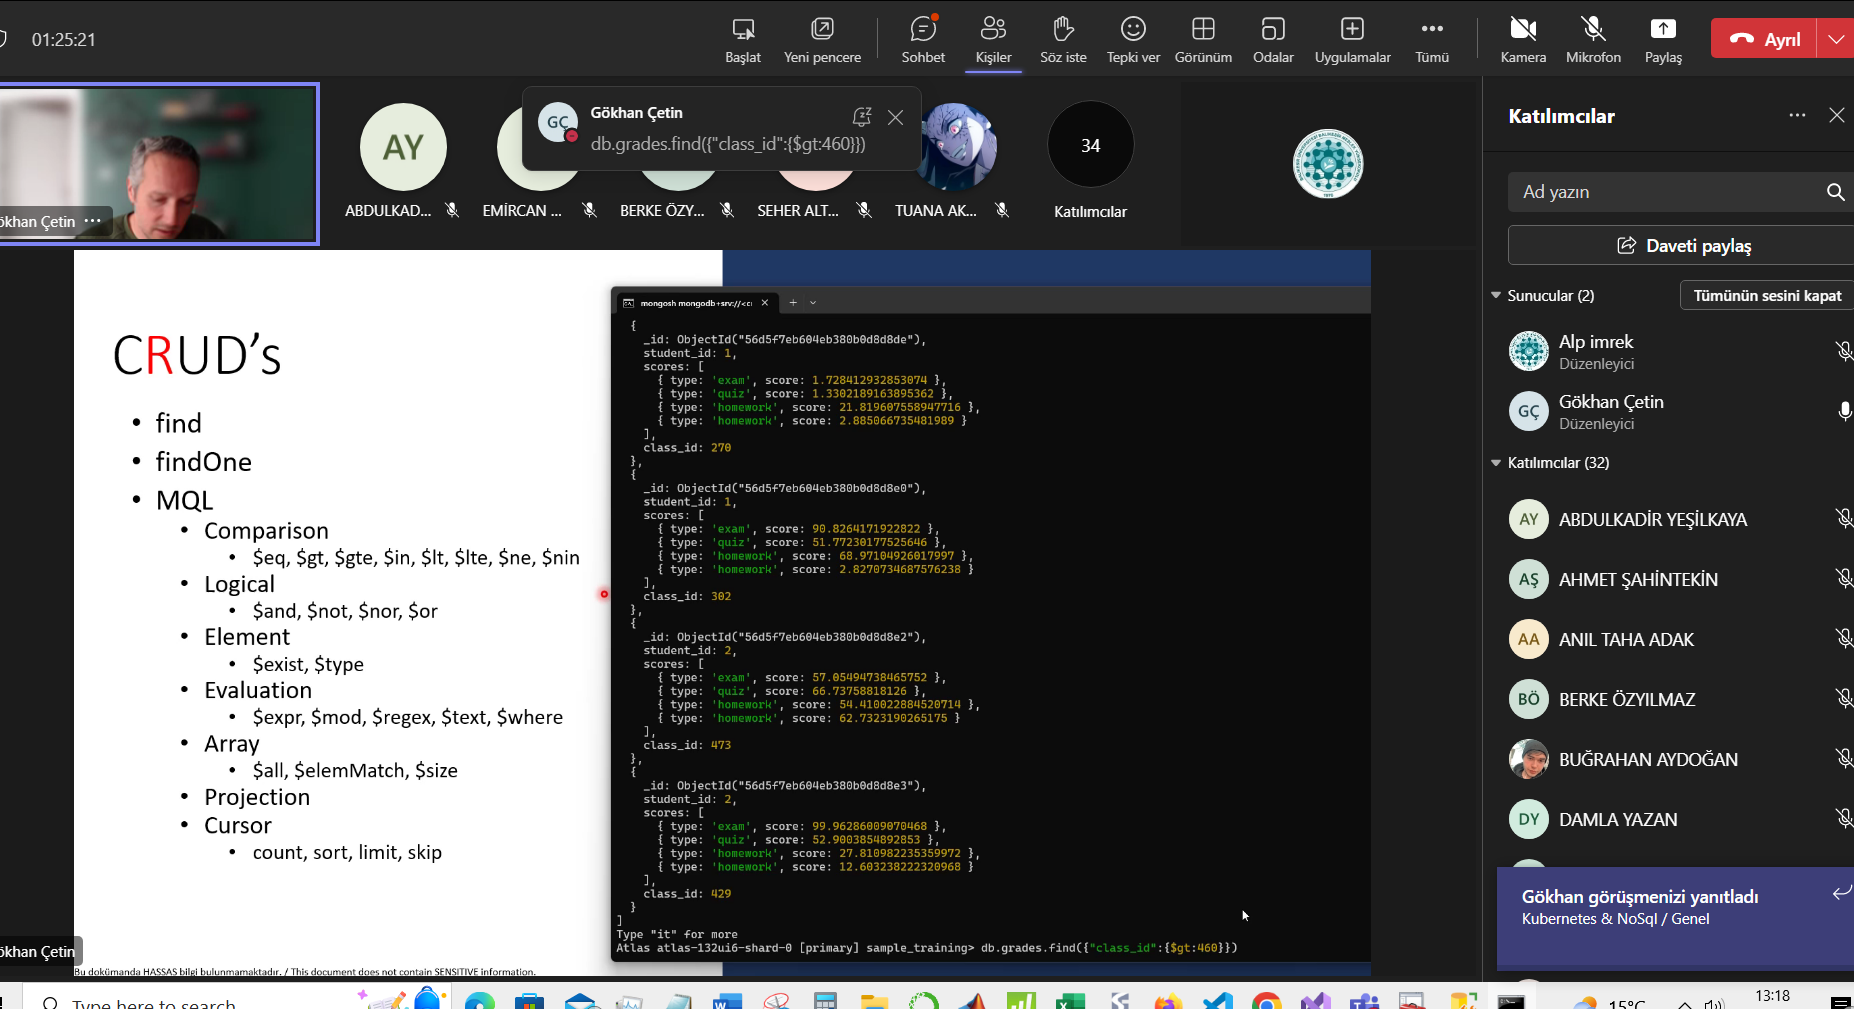Screen dimensions: 1854x1009
Task: Toggle the mic icon for Alp imrek
Action: coord(1843,351)
